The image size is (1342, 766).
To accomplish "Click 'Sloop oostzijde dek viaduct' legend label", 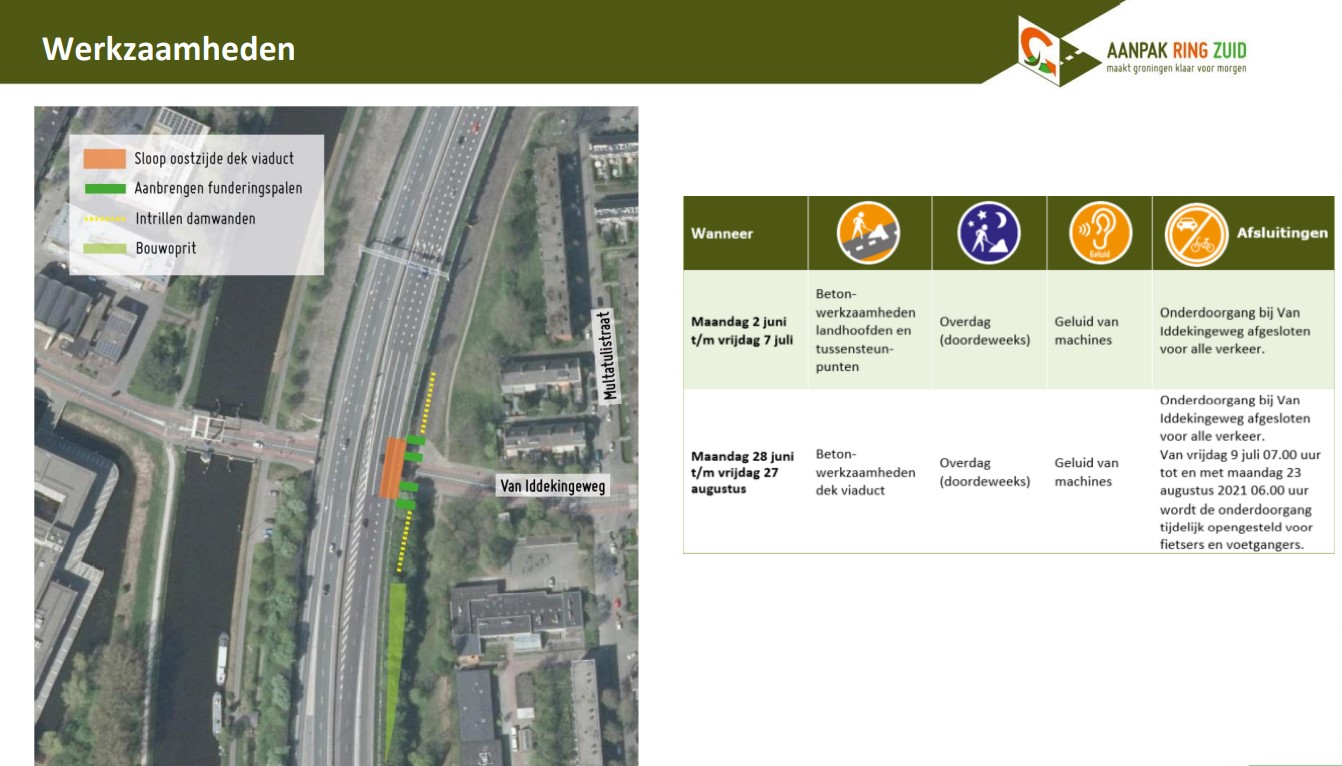I will pyautogui.click(x=214, y=158).
